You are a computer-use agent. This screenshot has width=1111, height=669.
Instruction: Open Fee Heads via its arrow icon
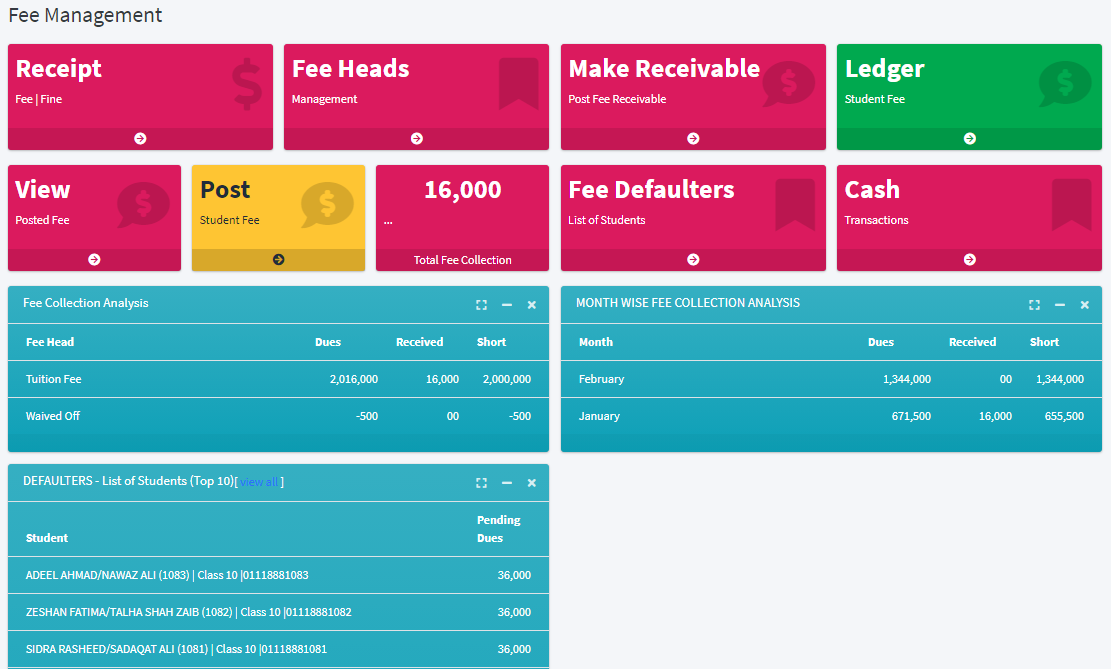click(x=417, y=139)
